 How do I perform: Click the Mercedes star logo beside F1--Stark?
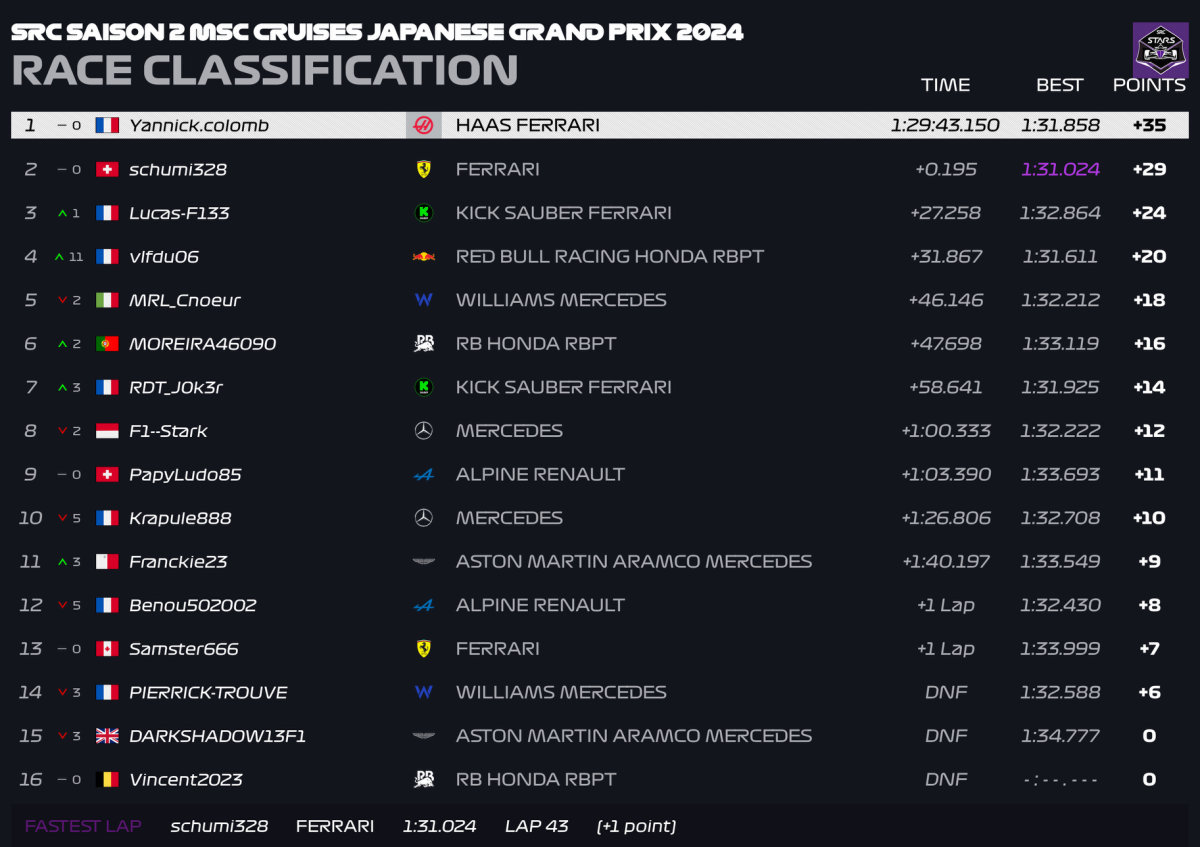423,431
